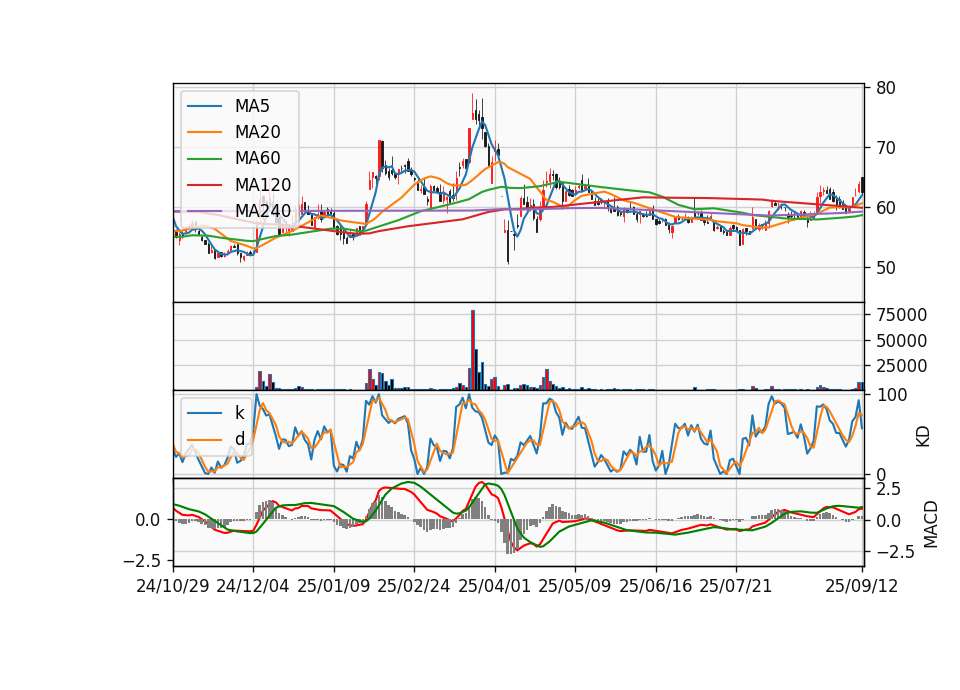Click the 25/04/01 date tick label
Image resolution: width=960 pixels, height=690 pixels.
click(494, 587)
